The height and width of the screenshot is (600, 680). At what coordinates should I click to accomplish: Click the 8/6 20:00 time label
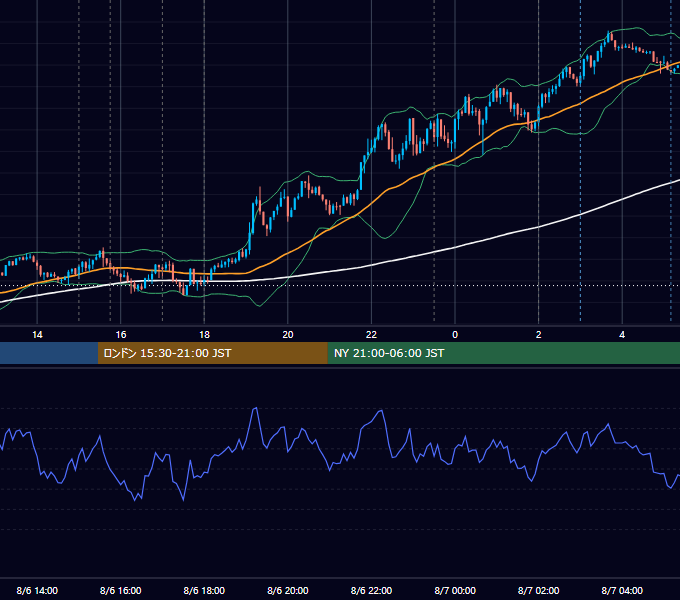288,590
